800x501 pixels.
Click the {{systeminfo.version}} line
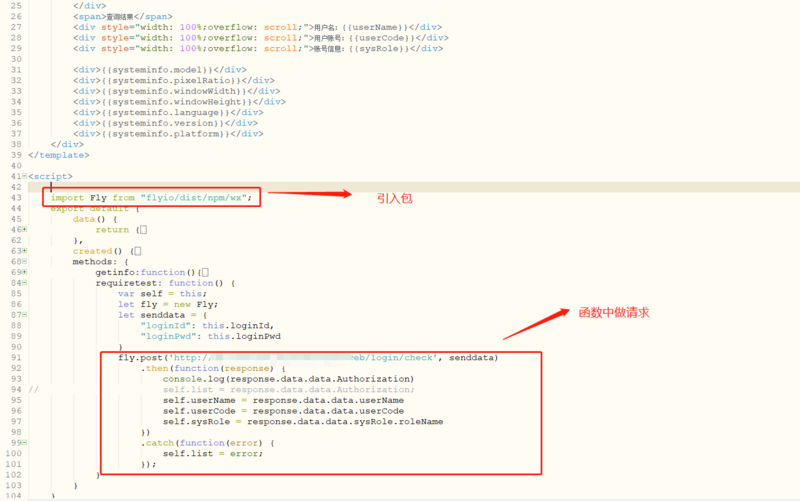tap(165, 123)
